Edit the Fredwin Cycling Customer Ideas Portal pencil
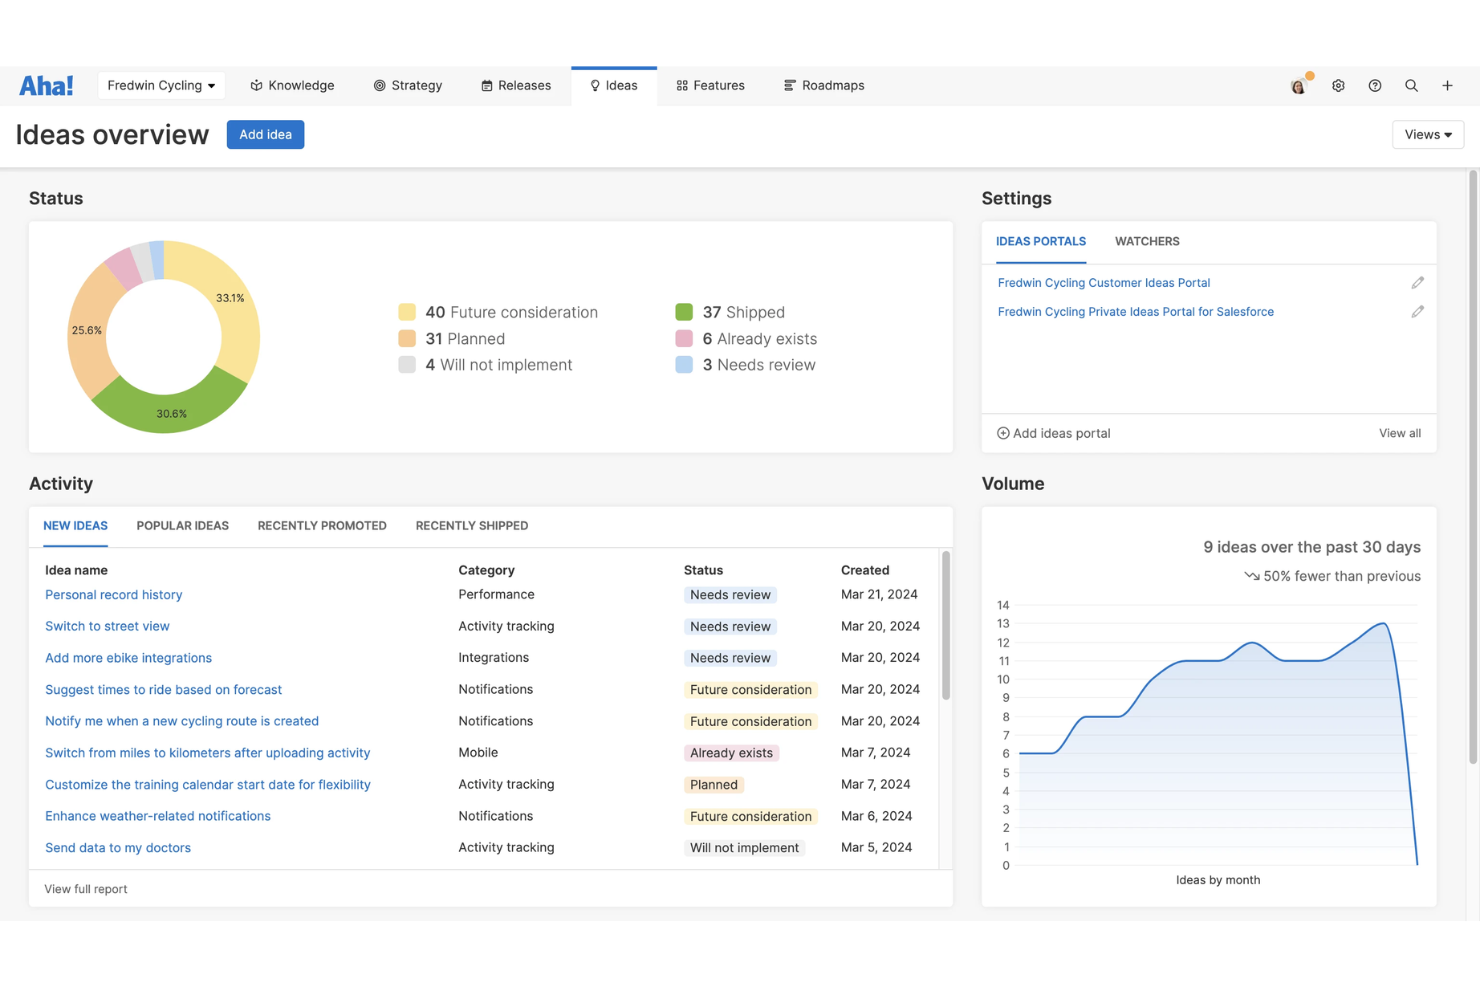Image resolution: width=1480 pixels, height=987 pixels. point(1417,283)
